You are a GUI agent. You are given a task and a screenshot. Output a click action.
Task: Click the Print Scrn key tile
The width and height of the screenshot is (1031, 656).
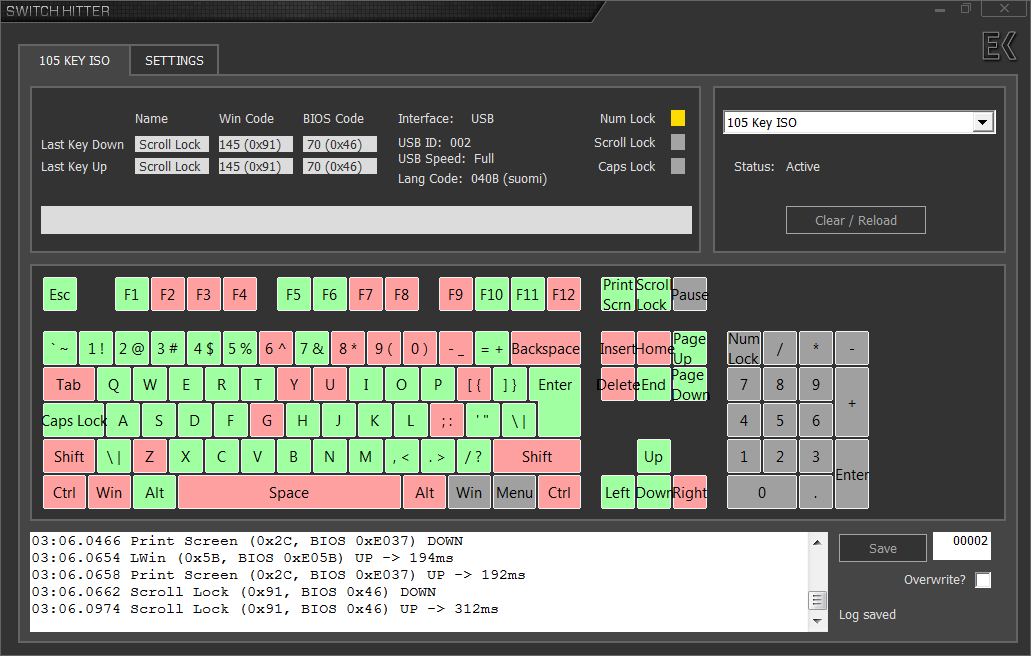617,294
